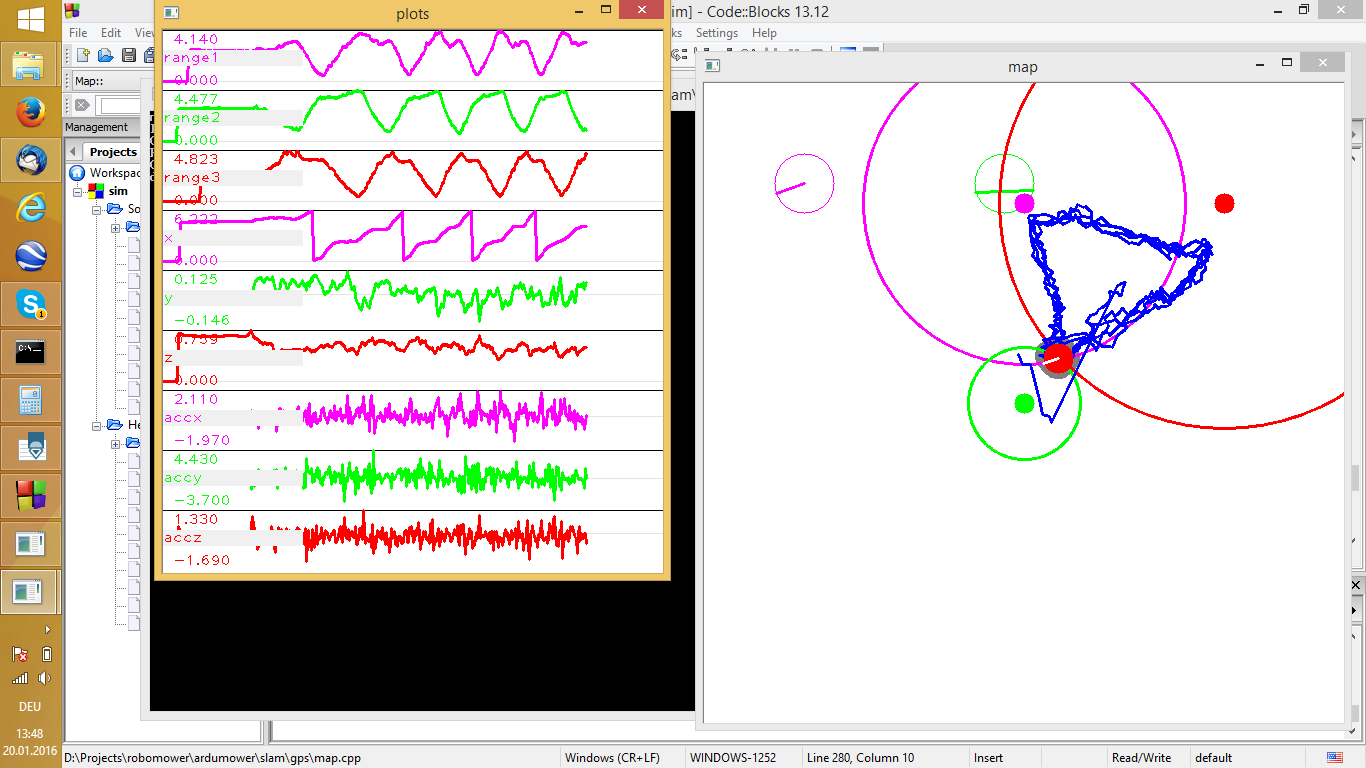Launch Firefox from the taskbar

tap(30, 113)
